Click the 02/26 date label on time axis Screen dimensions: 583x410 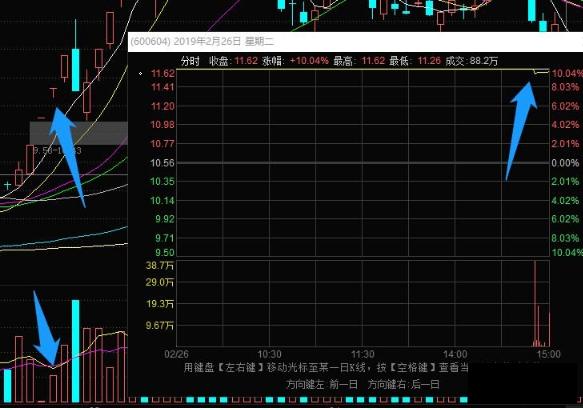[177, 354]
